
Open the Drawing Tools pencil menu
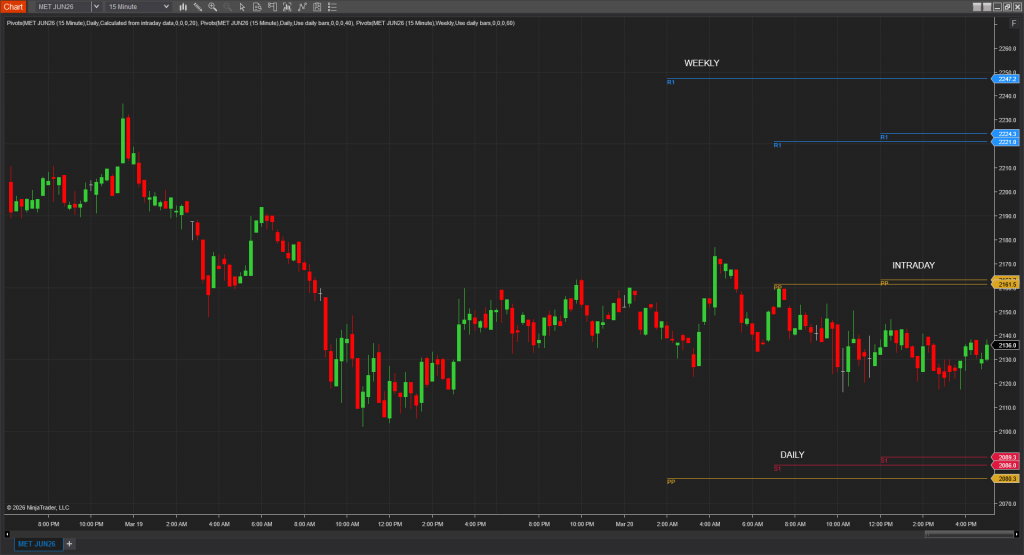point(198,7)
